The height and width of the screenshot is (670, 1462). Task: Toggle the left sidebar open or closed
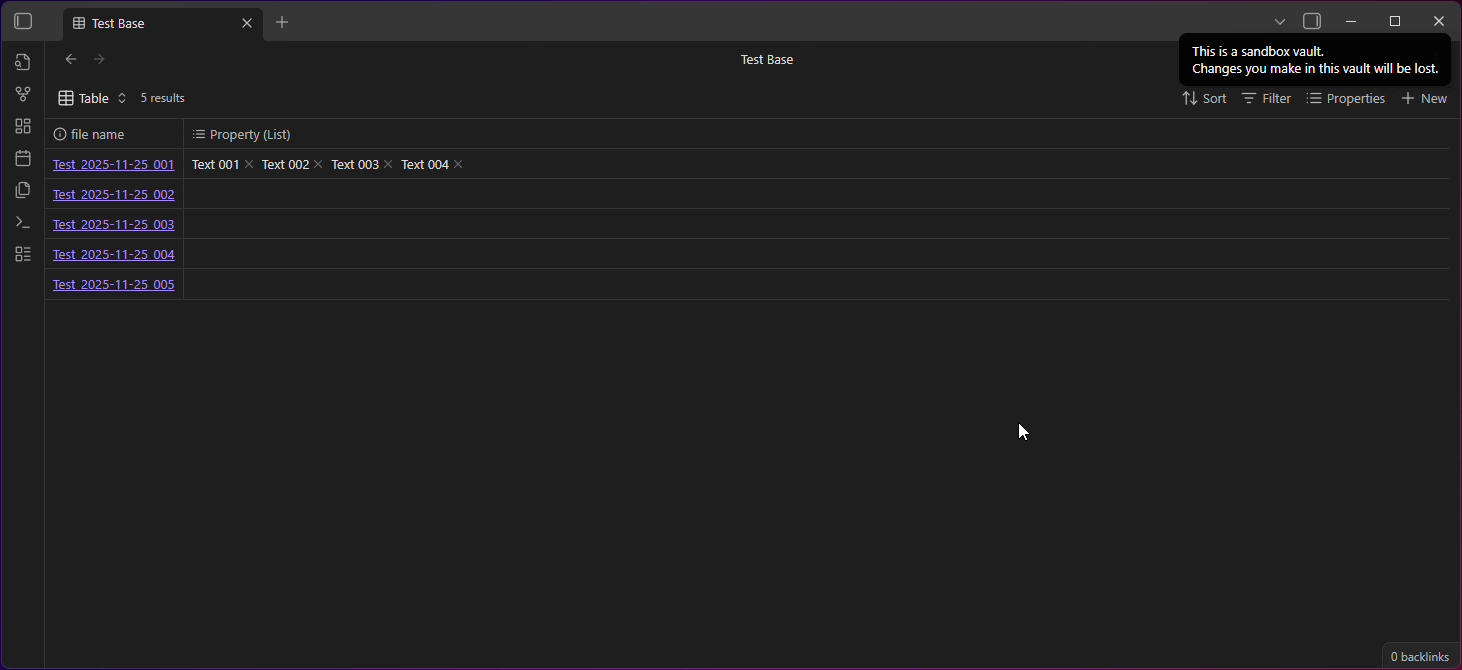pos(22,21)
